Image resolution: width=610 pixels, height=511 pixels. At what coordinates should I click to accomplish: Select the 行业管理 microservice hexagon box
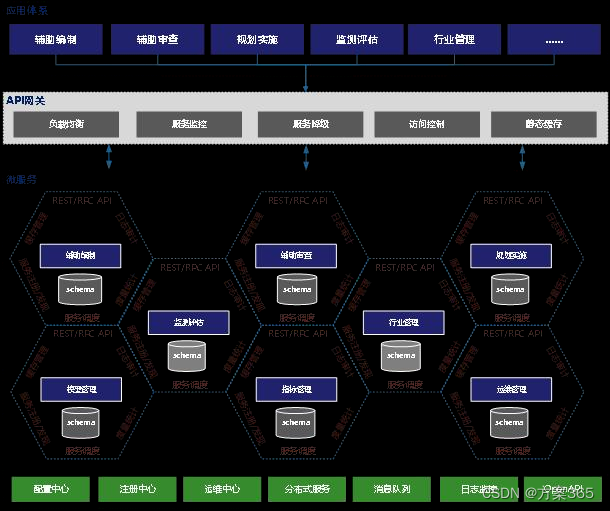pos(403,322)
